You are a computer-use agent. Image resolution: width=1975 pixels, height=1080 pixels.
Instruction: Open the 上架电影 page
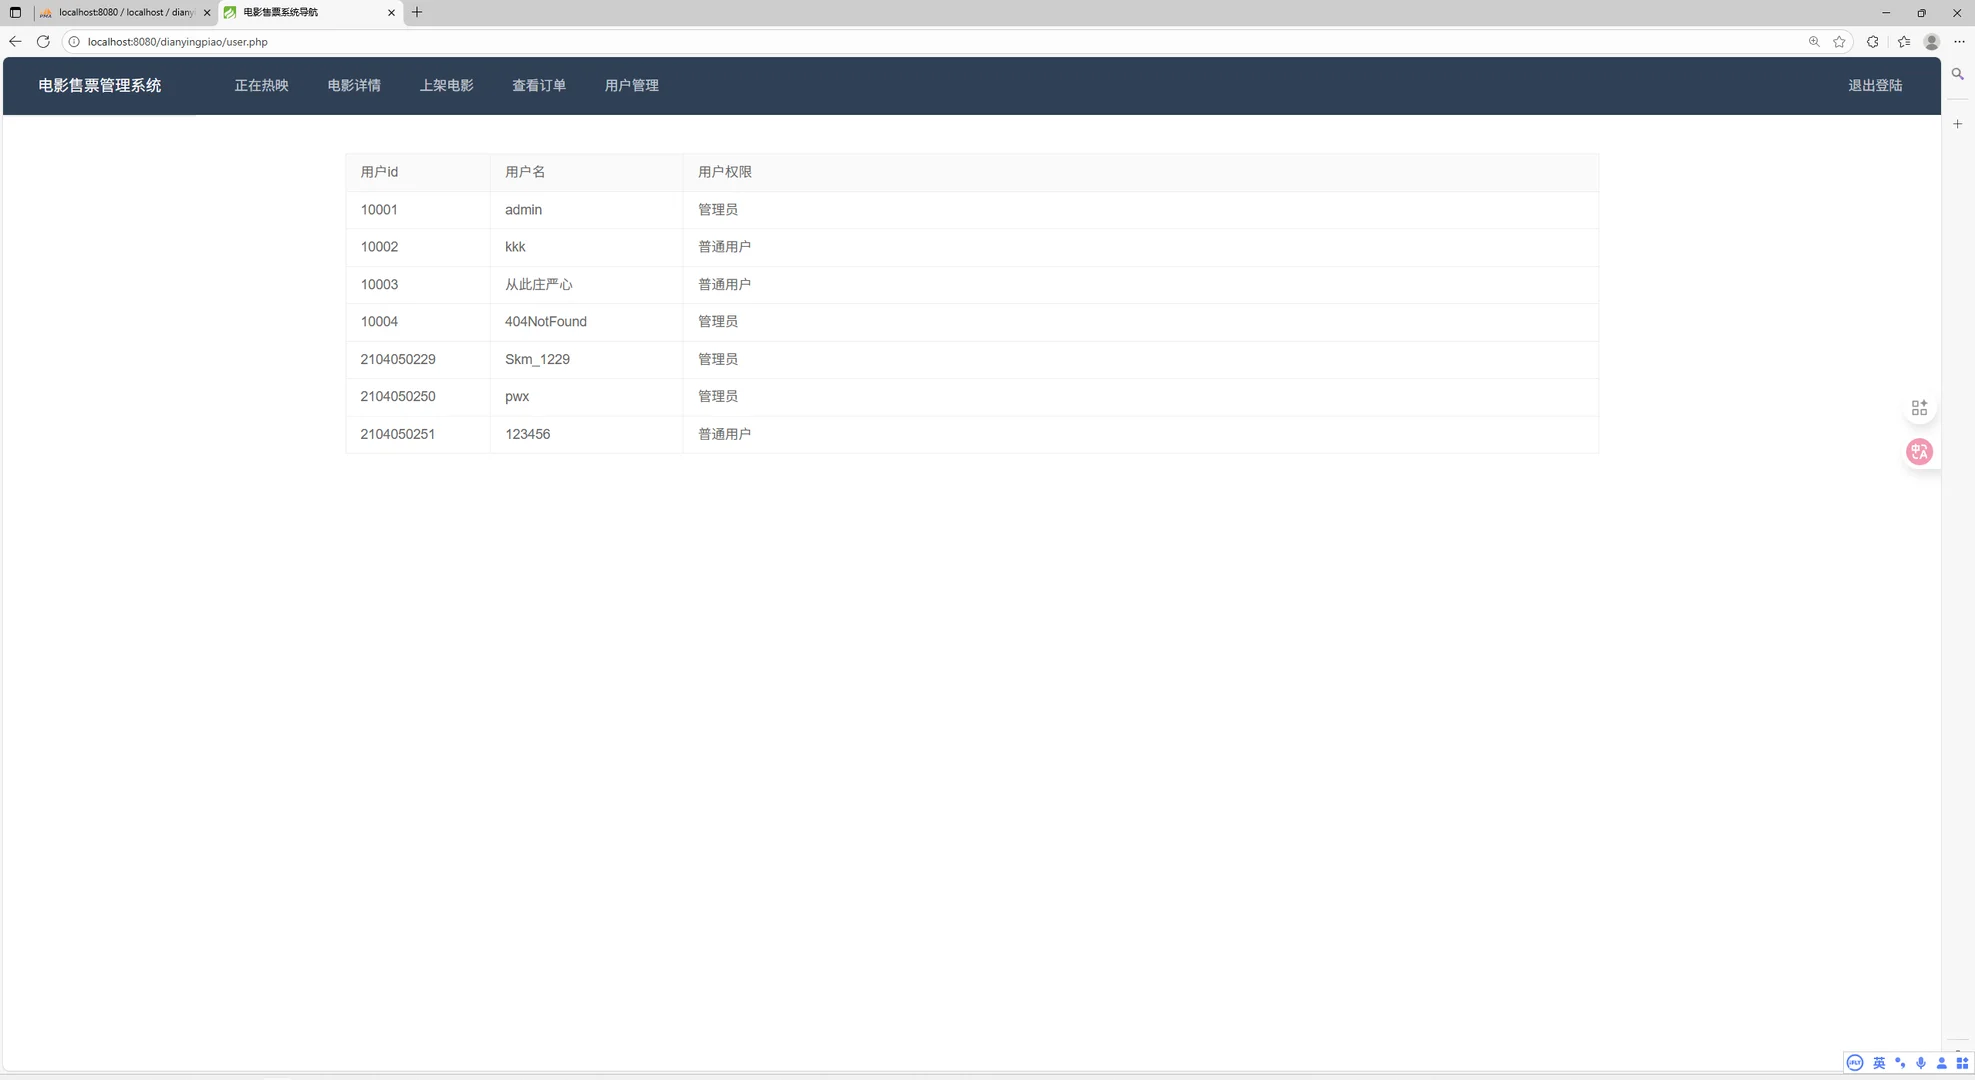[x=446, y=85]
